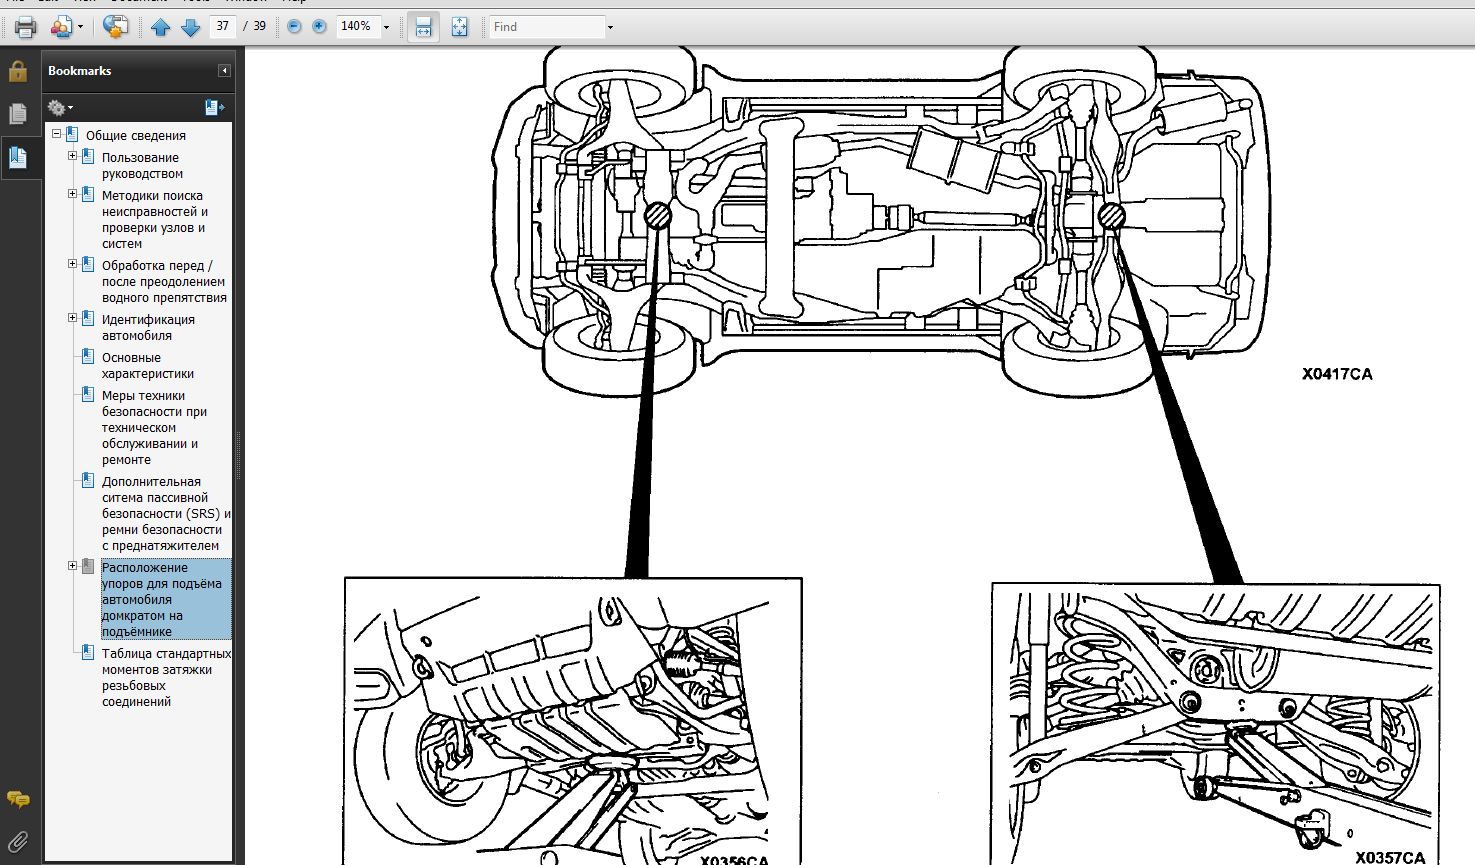Expand the Идентификация автомобиля bookmark

point(72,318)
